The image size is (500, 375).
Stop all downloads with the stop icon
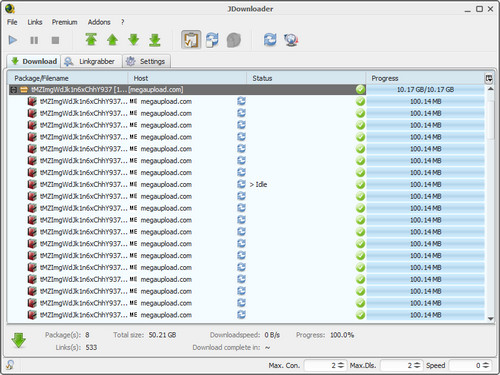[55, 40]
